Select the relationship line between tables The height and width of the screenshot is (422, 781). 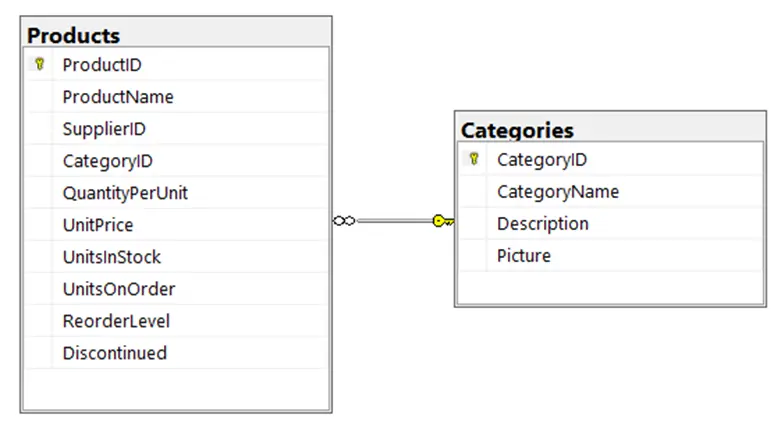coord(394,221)
